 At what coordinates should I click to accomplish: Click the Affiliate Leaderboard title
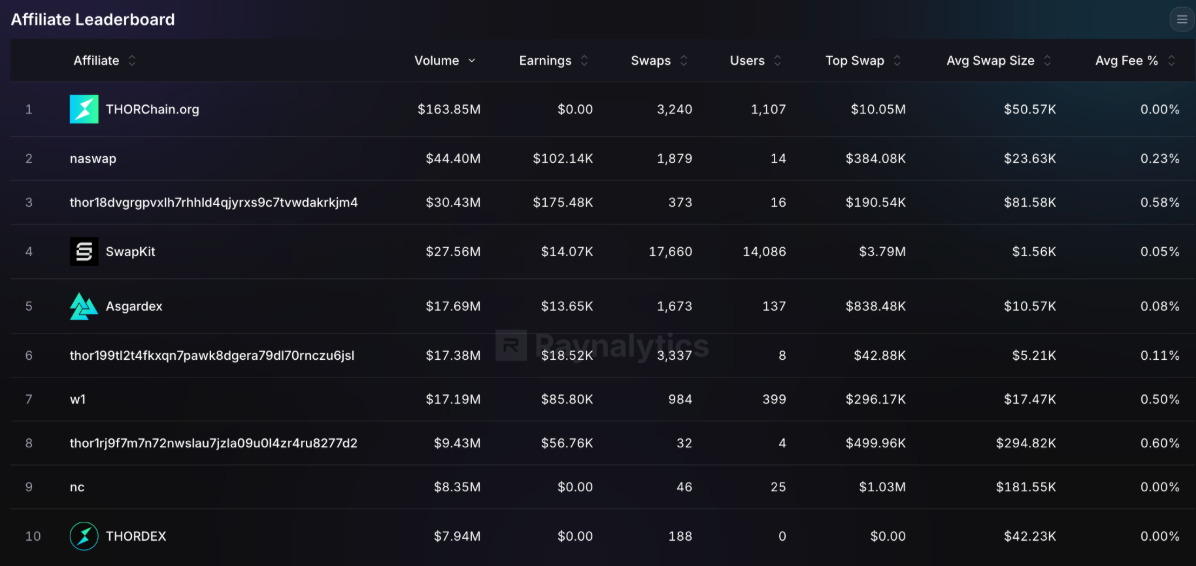(x=93, y=20)
